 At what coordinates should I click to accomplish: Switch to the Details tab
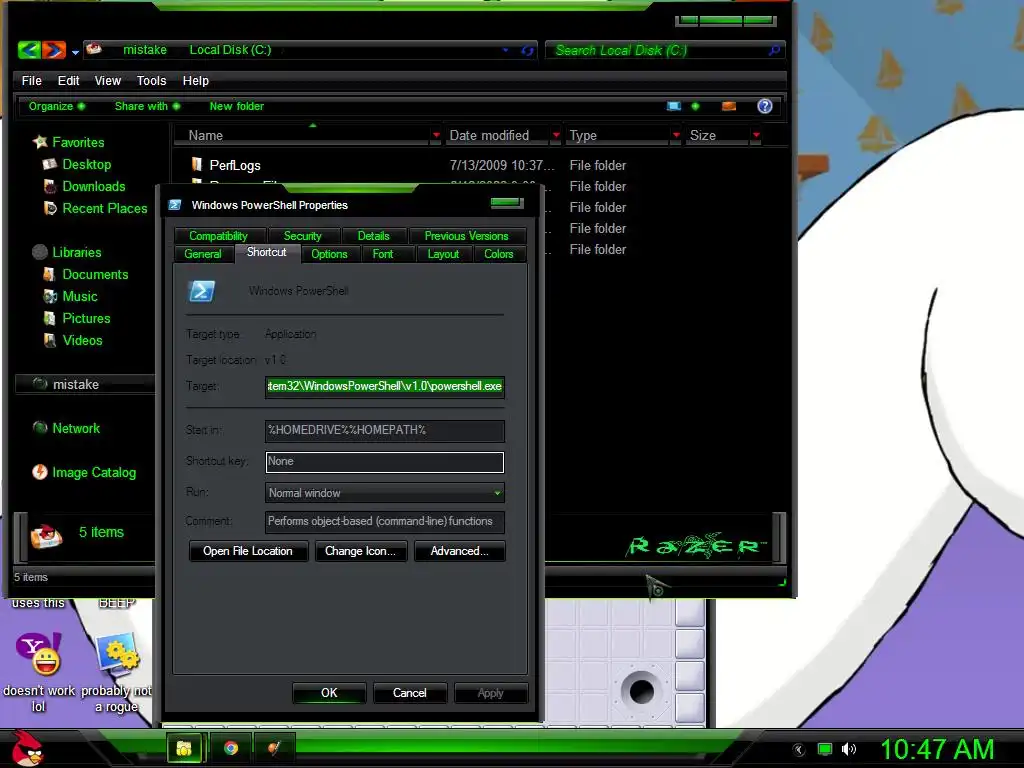(x=374, y=236)
